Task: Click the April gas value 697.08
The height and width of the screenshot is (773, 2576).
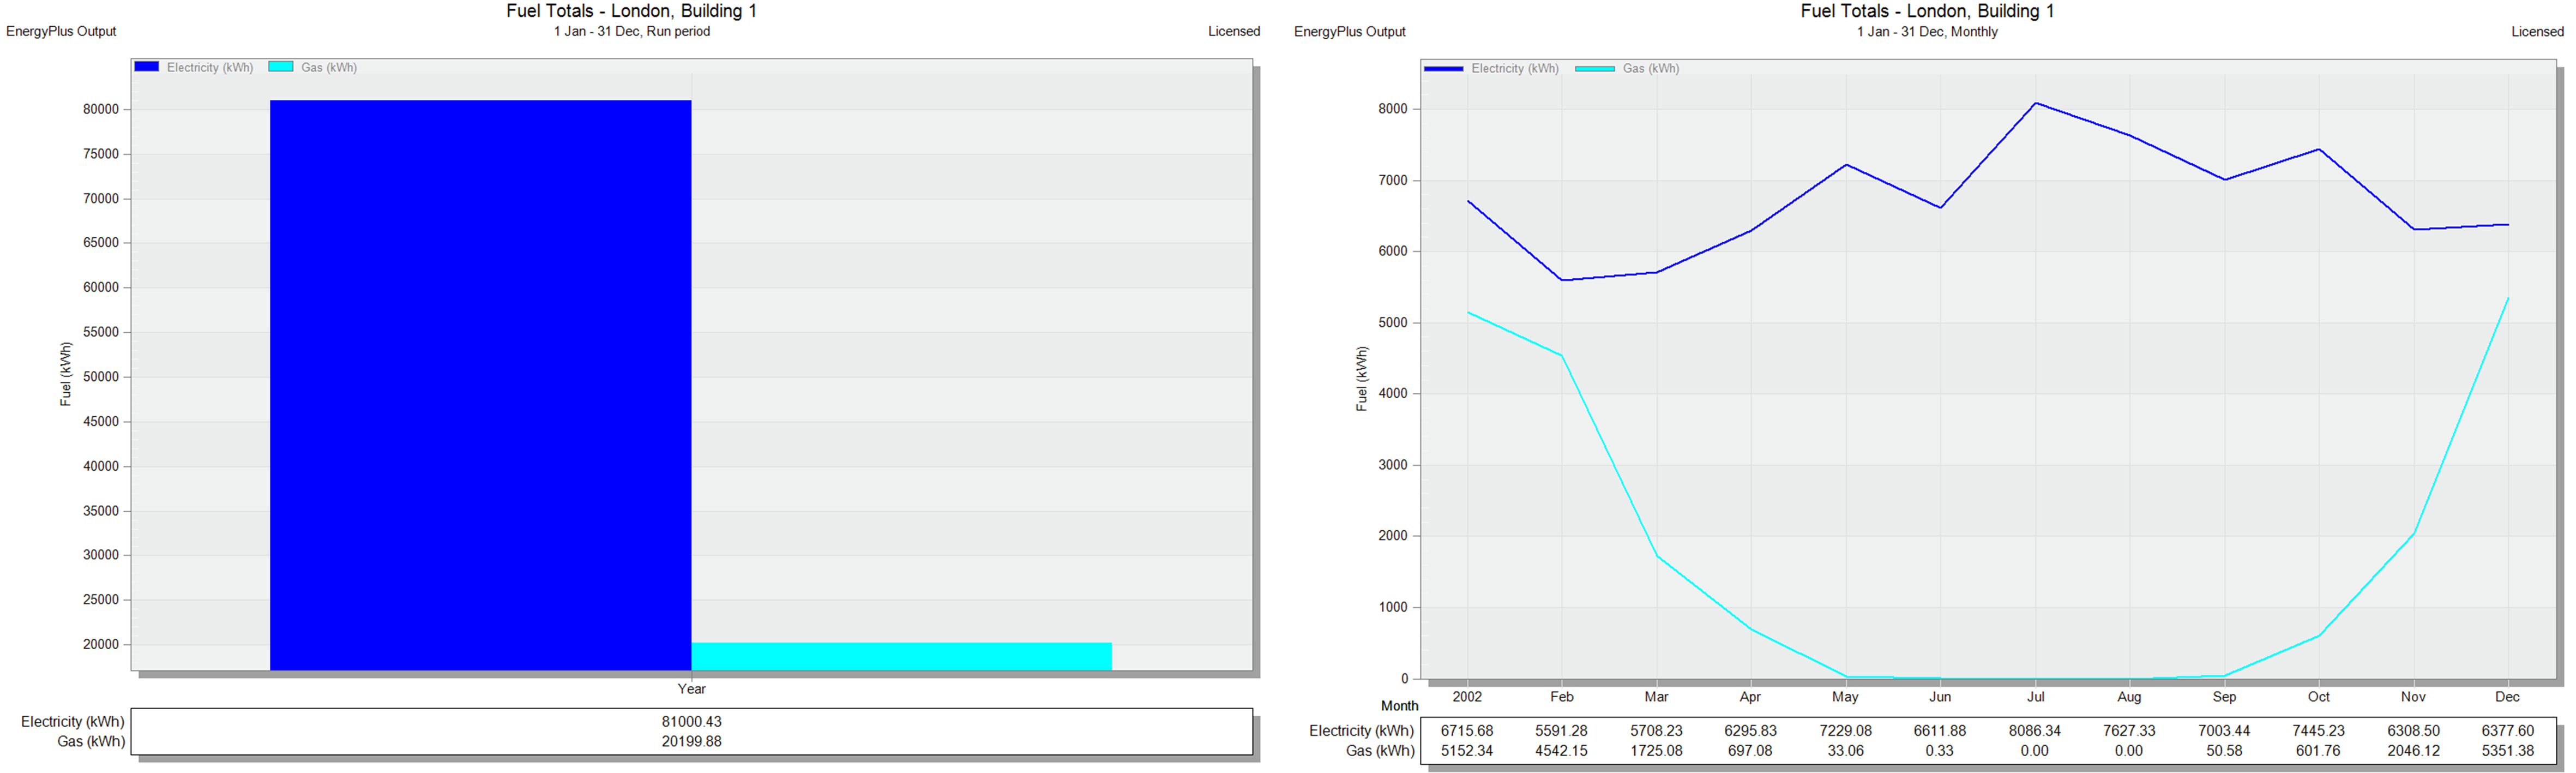Action: coord(1750,751)
